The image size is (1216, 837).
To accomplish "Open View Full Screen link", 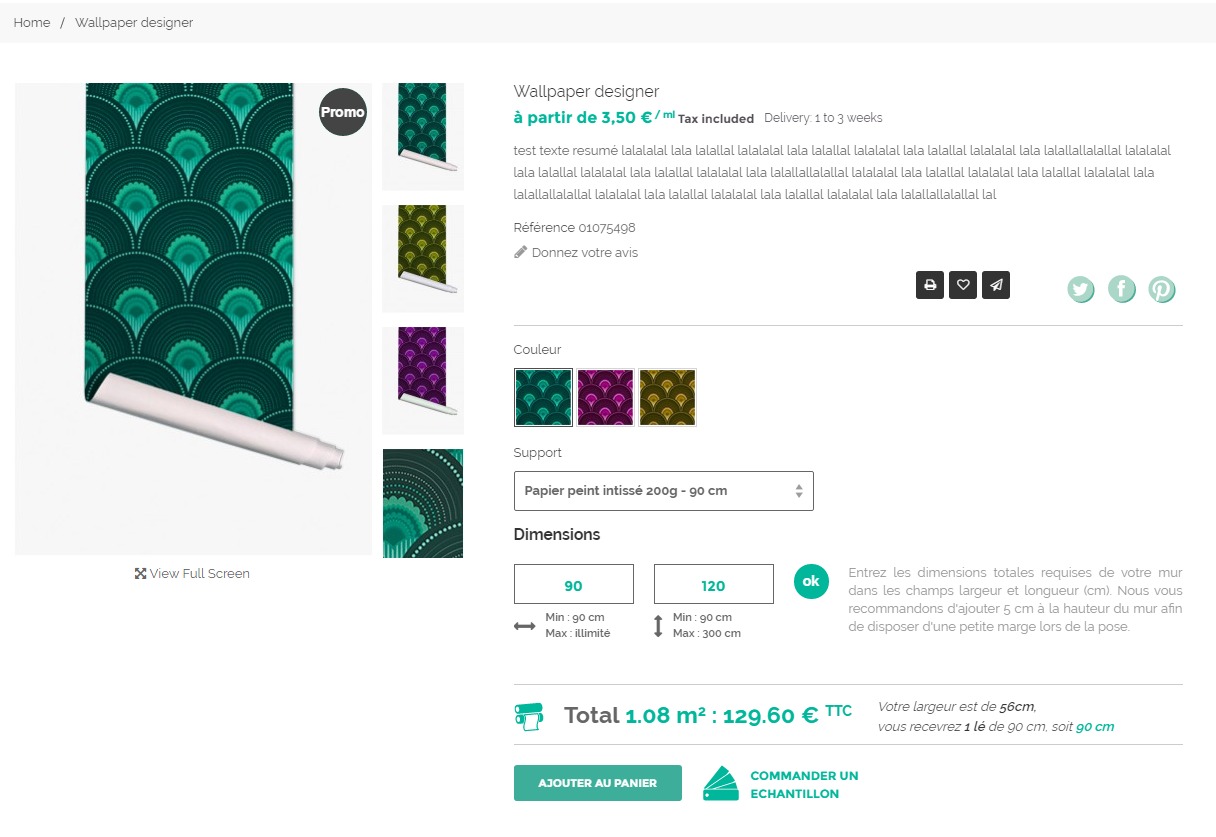I will [x=192, y=573].
